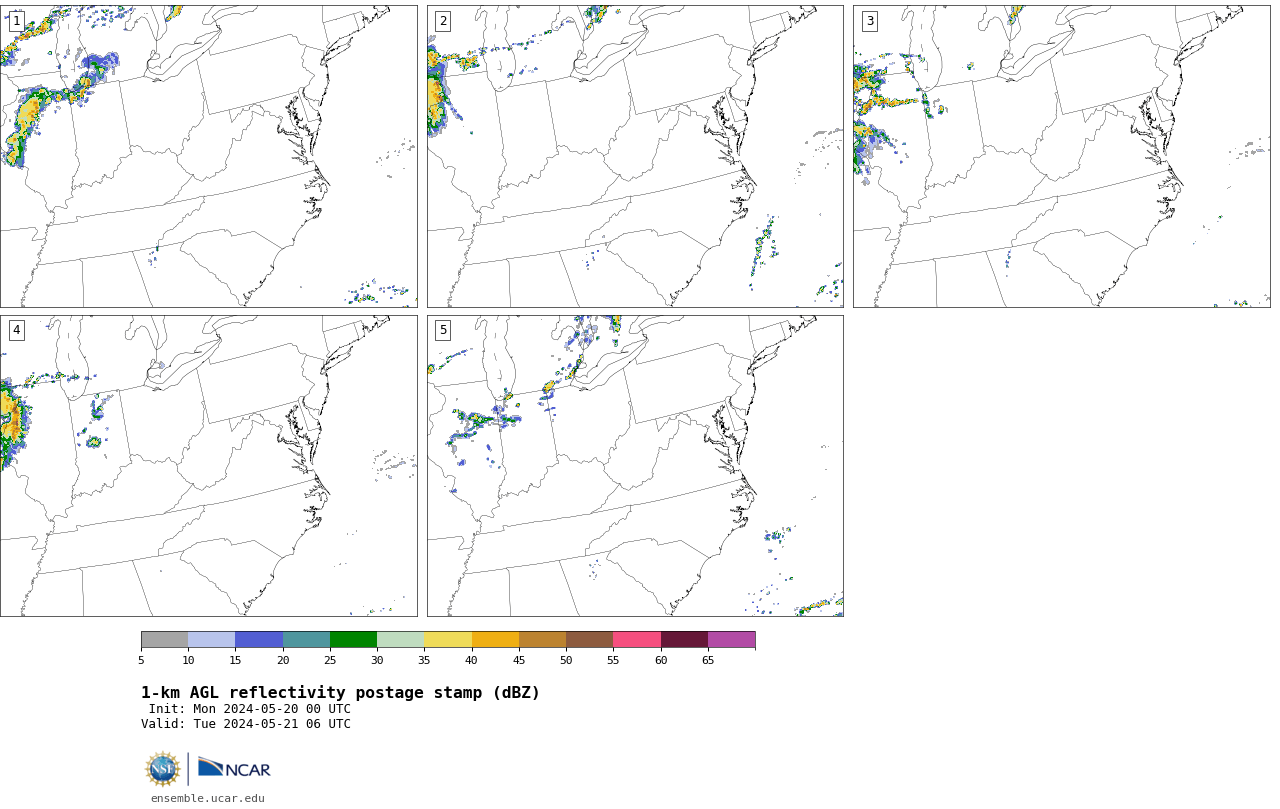The image size is (1280, 809).
Task: Click the number label on panel 1
Action: pyautogui.click(x=17, y=21)
